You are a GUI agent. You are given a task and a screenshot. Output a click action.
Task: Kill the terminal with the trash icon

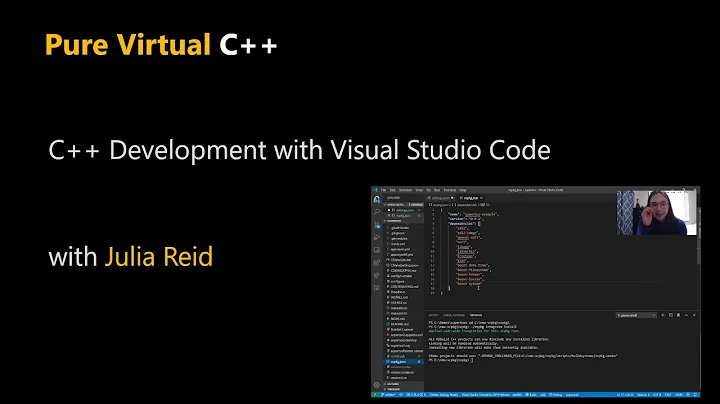[x=678, y=315]
